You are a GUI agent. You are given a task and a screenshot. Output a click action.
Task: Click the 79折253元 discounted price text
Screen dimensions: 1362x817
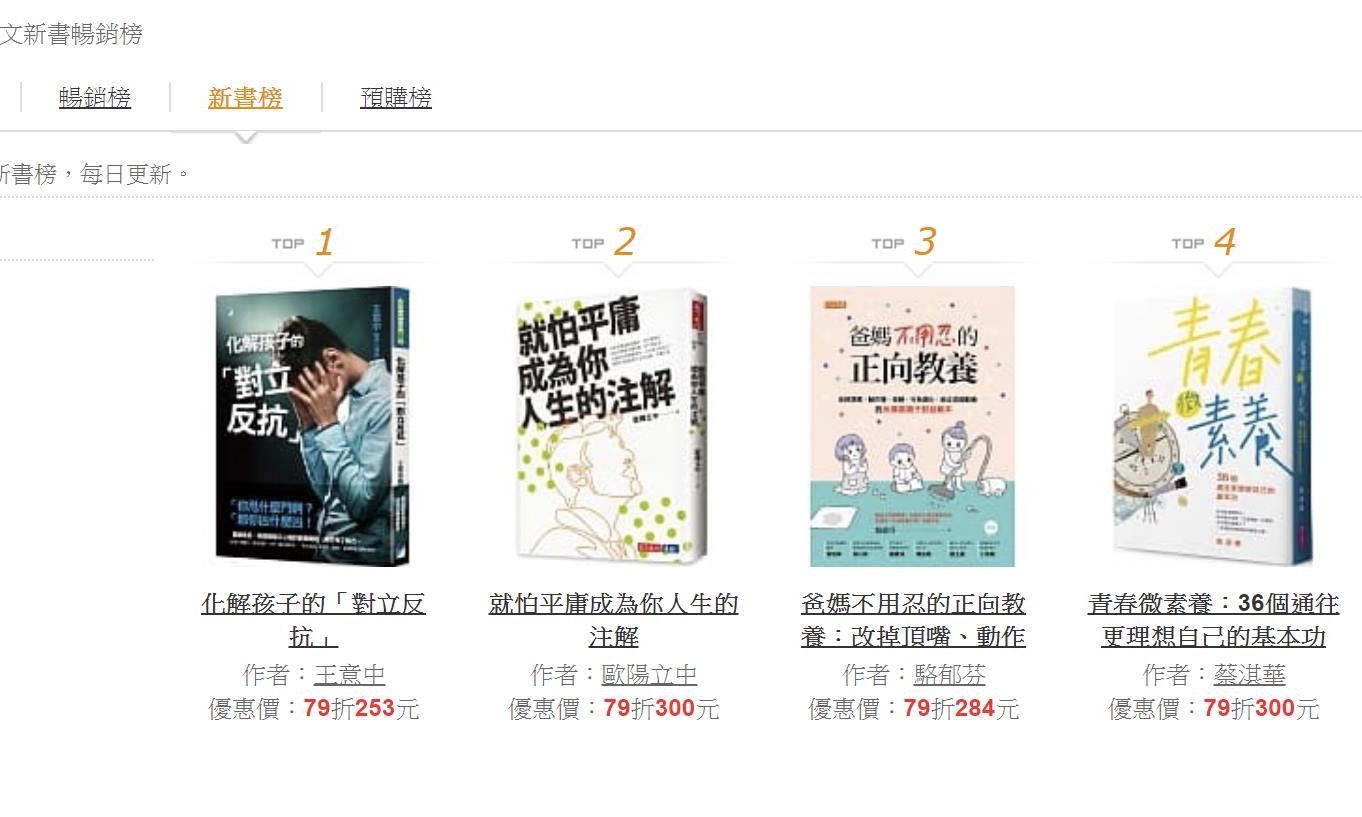(x=361, y=709)
